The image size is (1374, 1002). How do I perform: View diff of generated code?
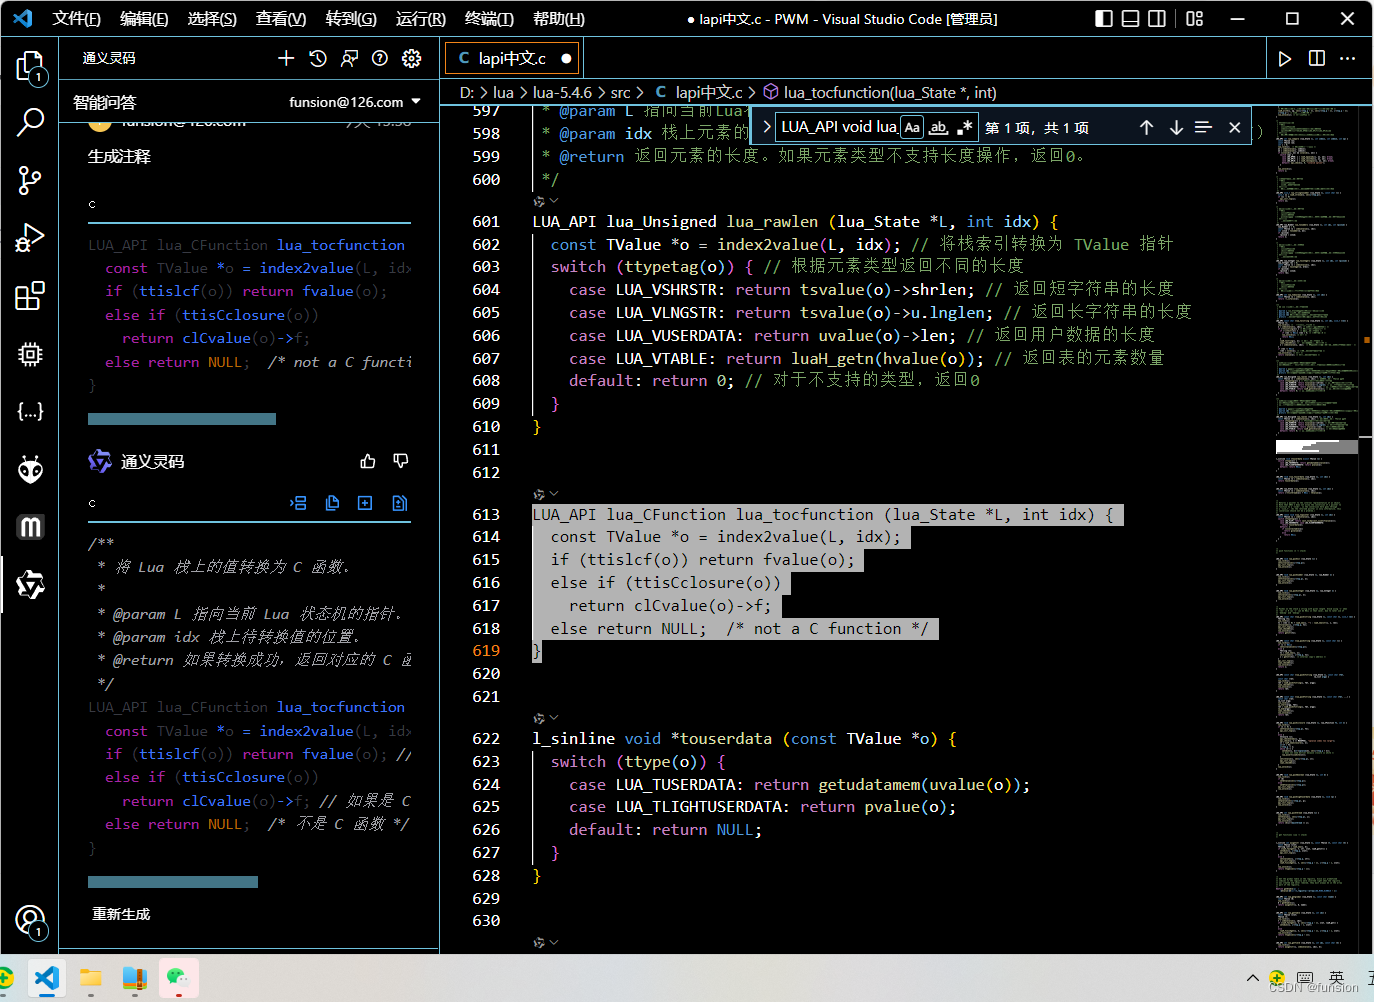click(400, 503)
